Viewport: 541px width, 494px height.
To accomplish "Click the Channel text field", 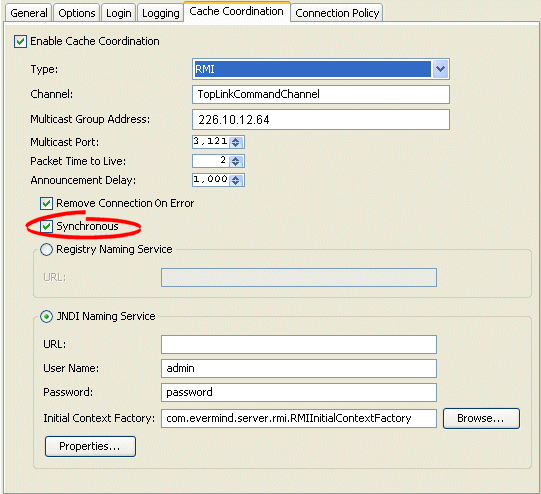I will (321, 95).
